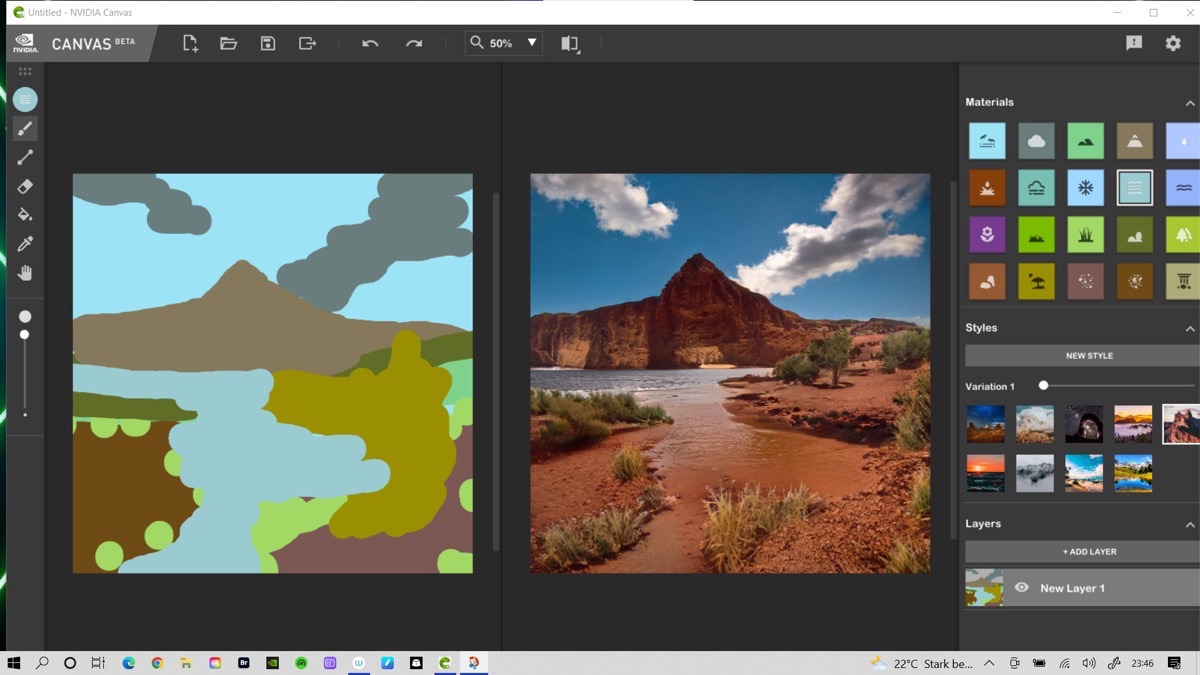
Task: Collapse the Styles panel
Action: (x=1189, y=328)
